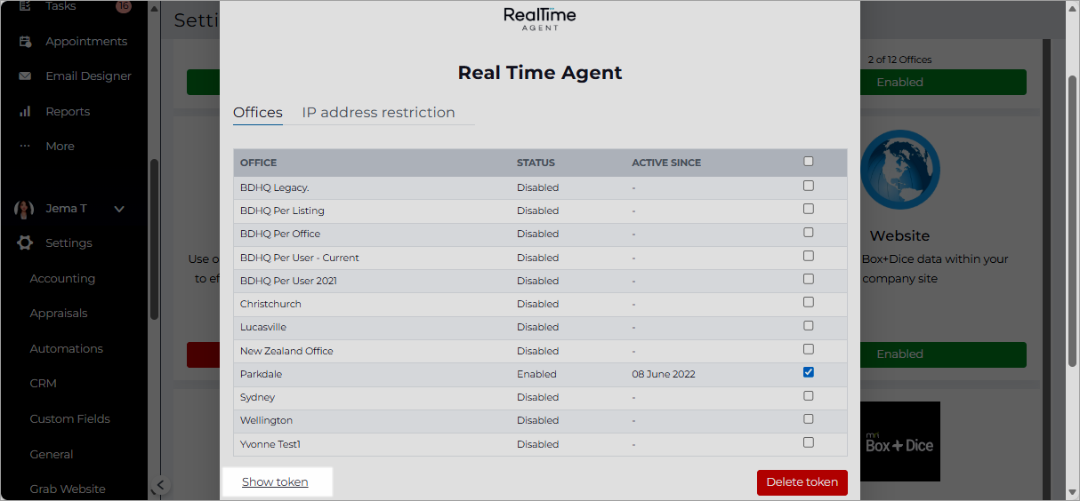This screenshot has height=501, width=1080.
Task: Switch to the Offices tab
Action: tap(258, 112)
